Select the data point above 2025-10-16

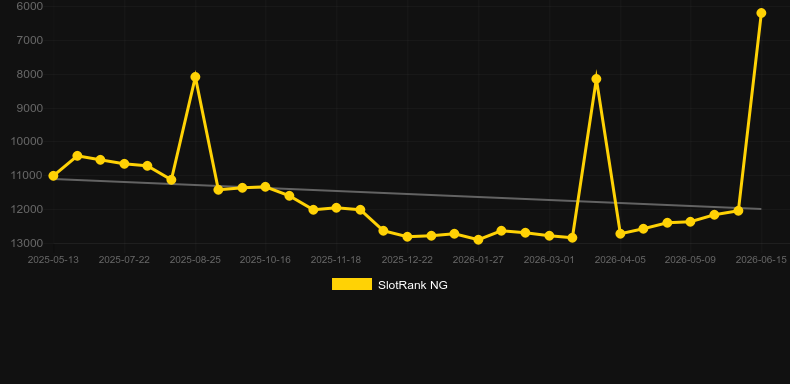(266, 187)
